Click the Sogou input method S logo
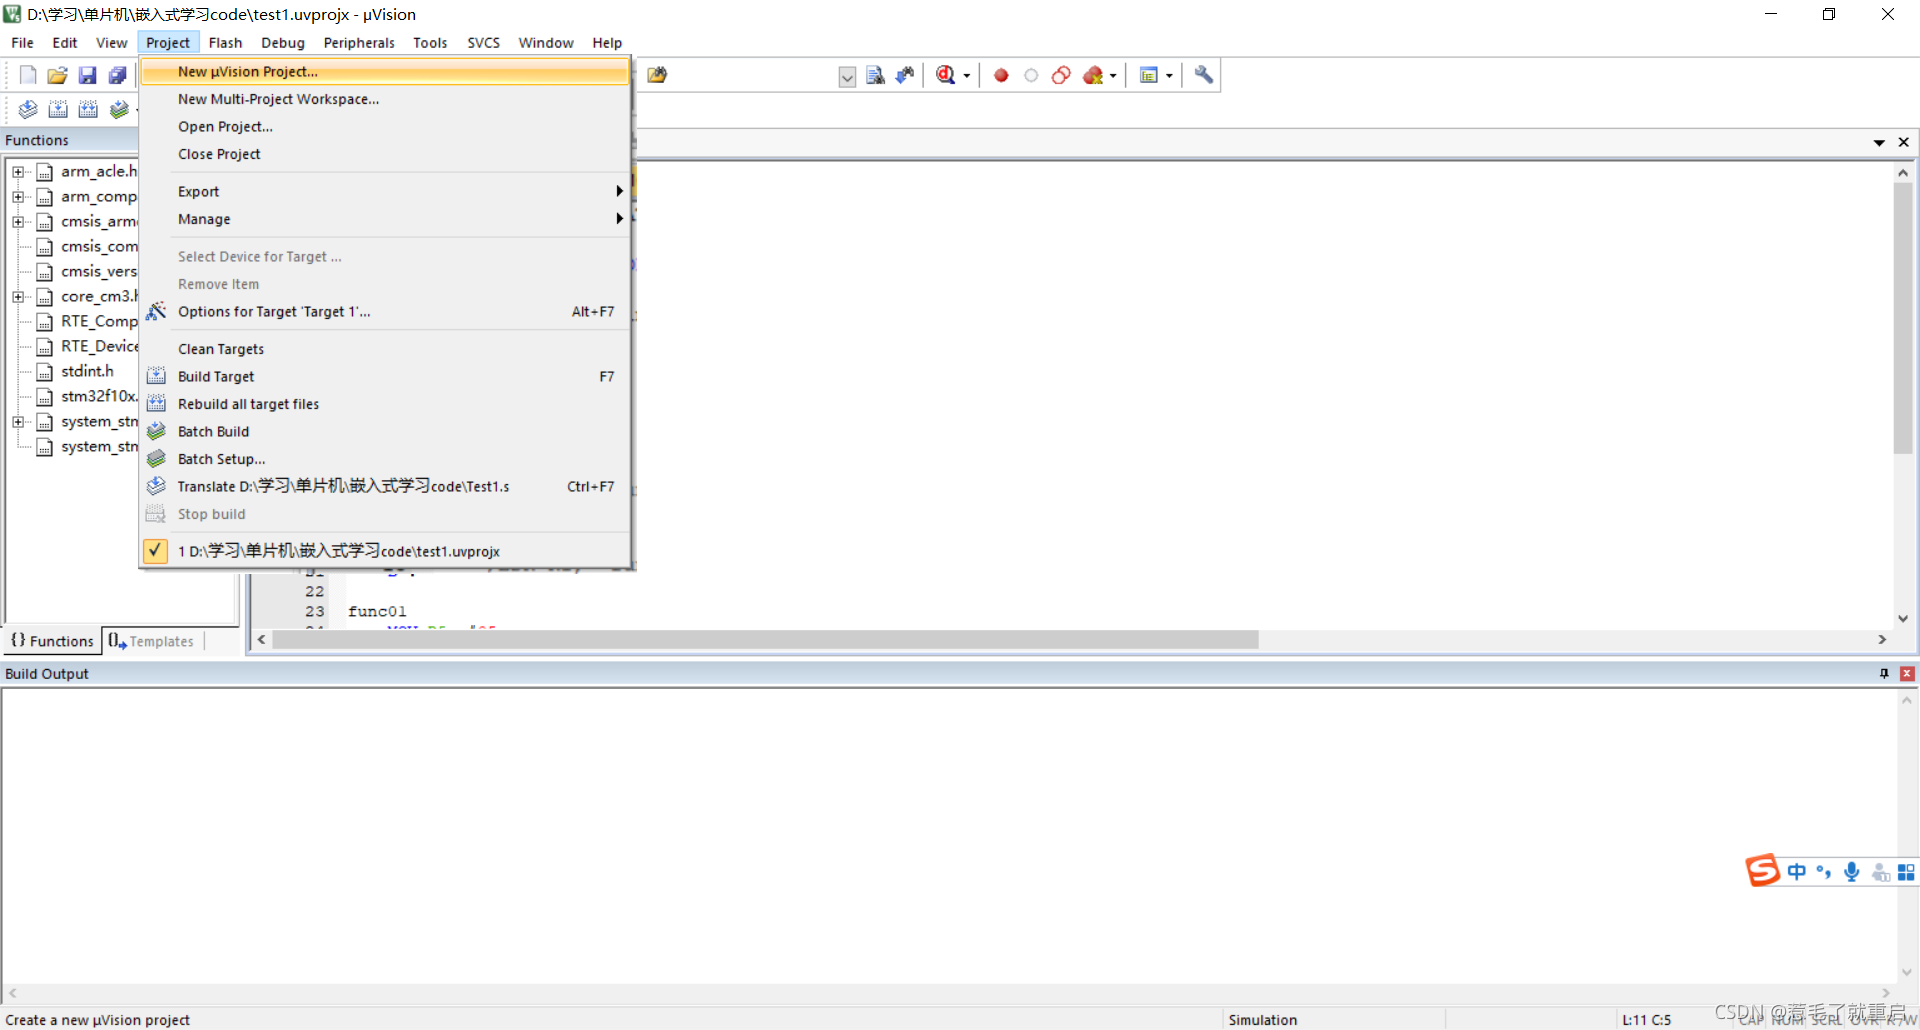The image size is (1920, 1030). coord(1763,871)
